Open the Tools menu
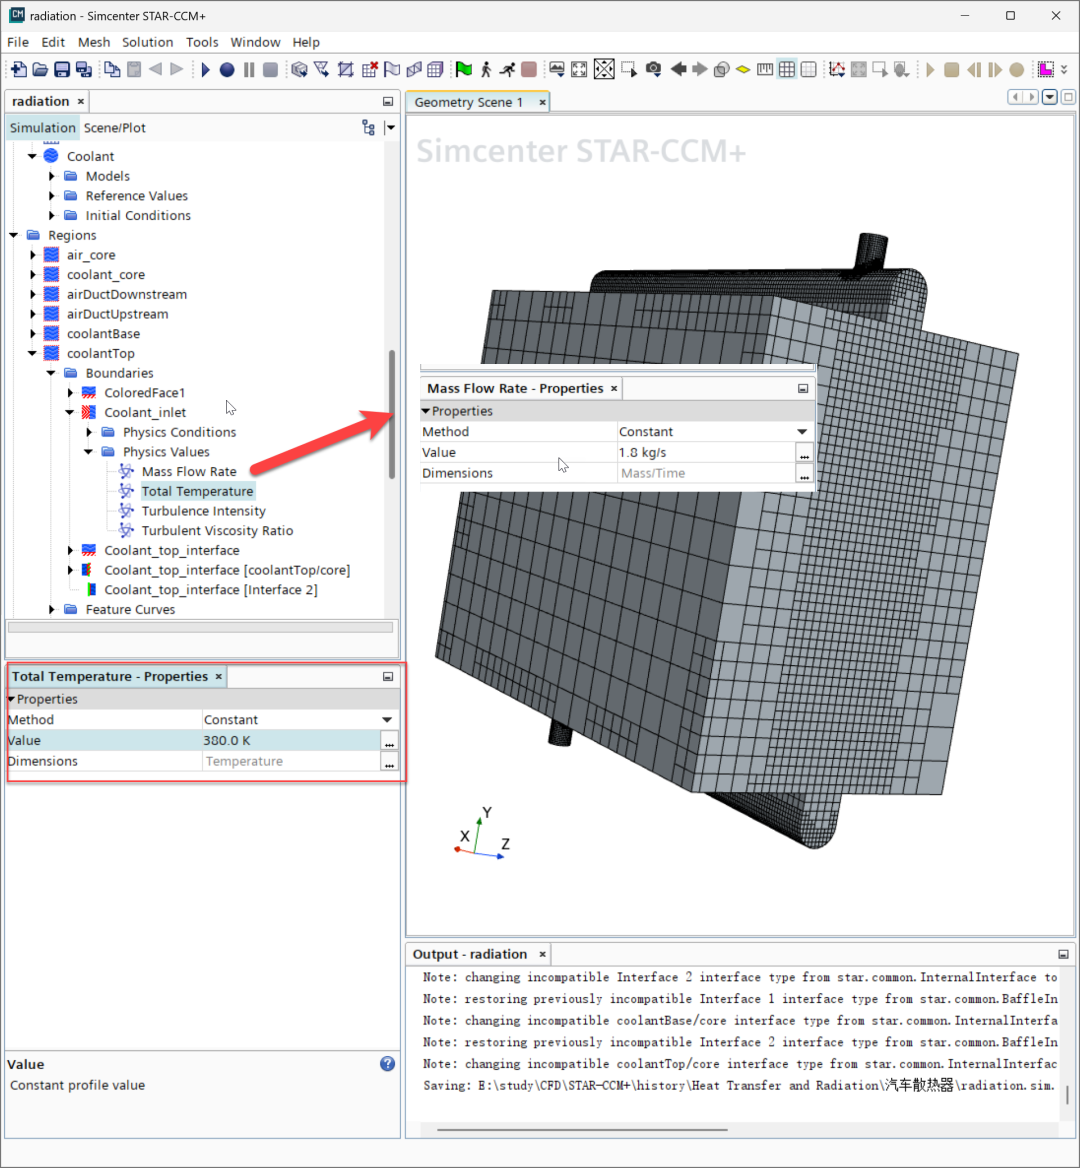This screenshot has width=1080, height=1168. (x=202, y=42)
